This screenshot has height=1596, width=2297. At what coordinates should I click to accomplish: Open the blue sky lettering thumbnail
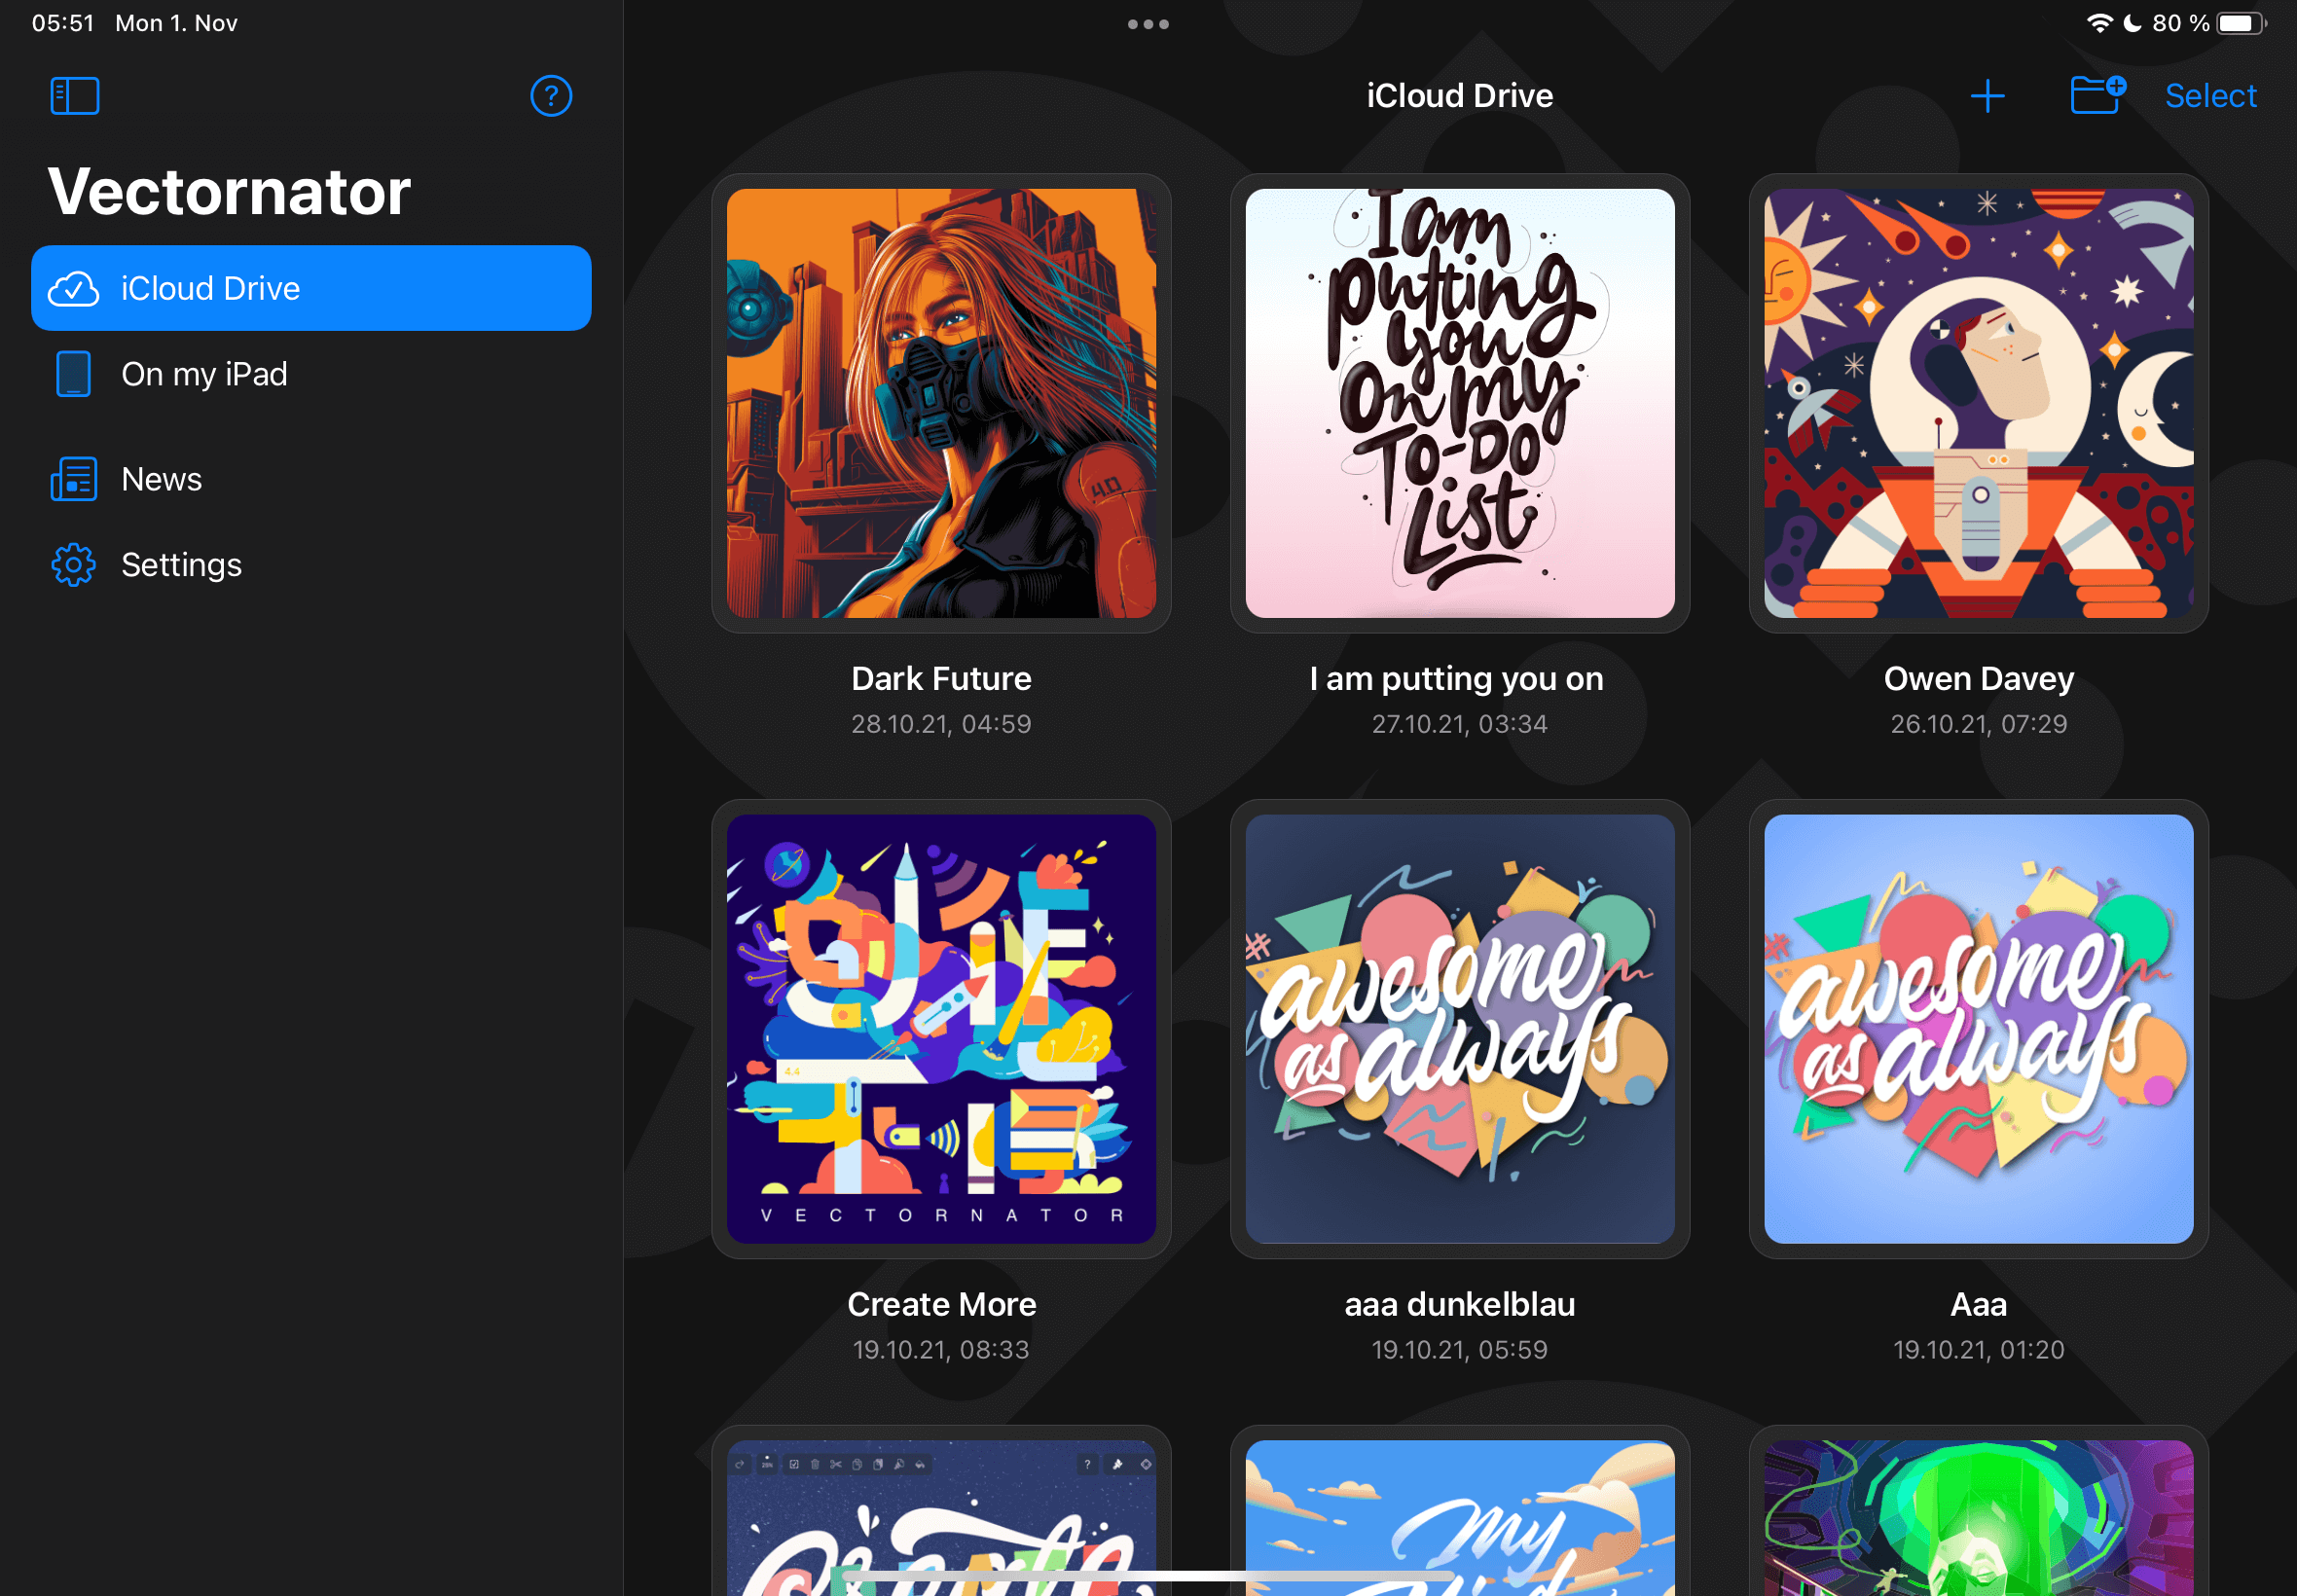point(1459,1517)
